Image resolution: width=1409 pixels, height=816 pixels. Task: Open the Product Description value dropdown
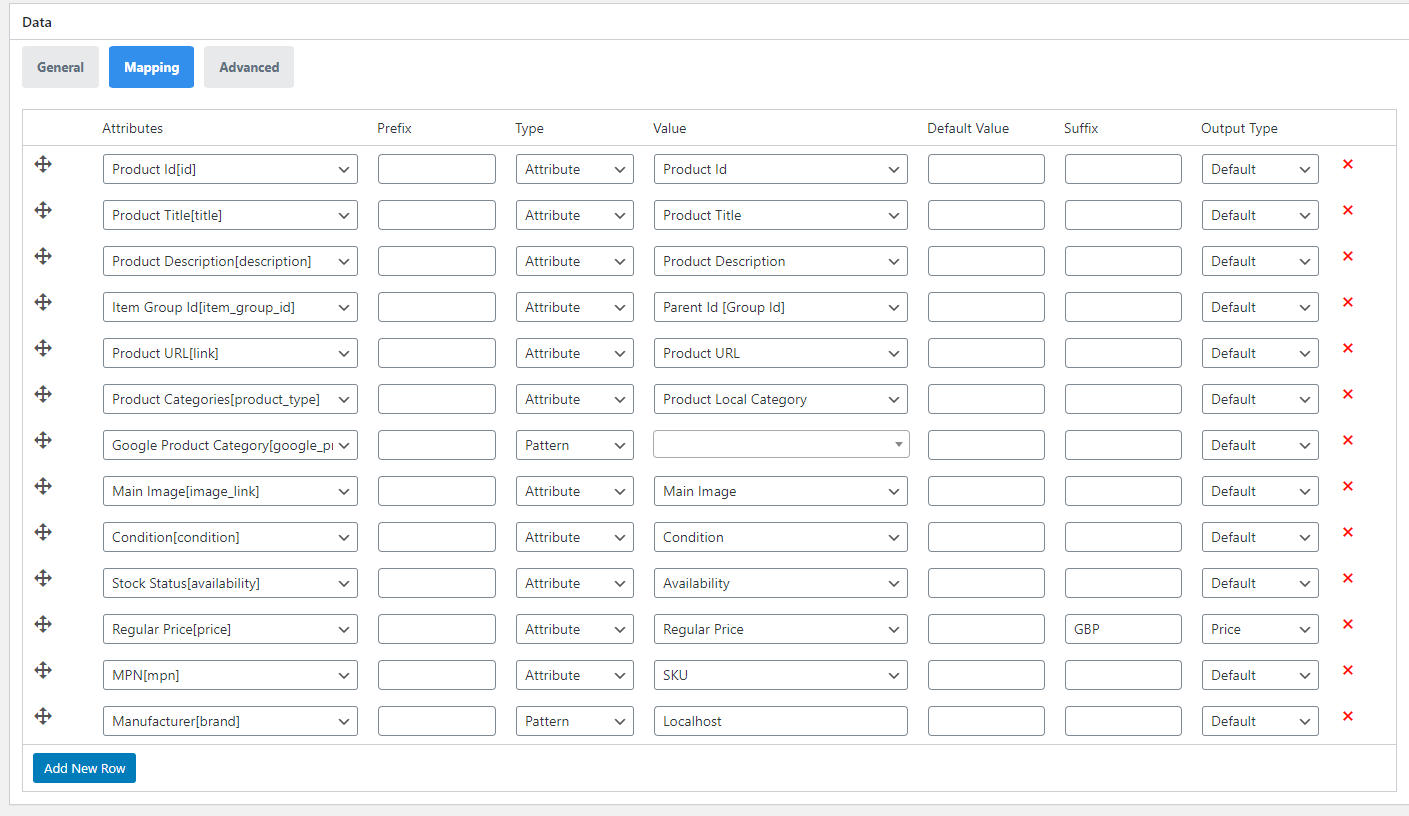pos(781,261)
